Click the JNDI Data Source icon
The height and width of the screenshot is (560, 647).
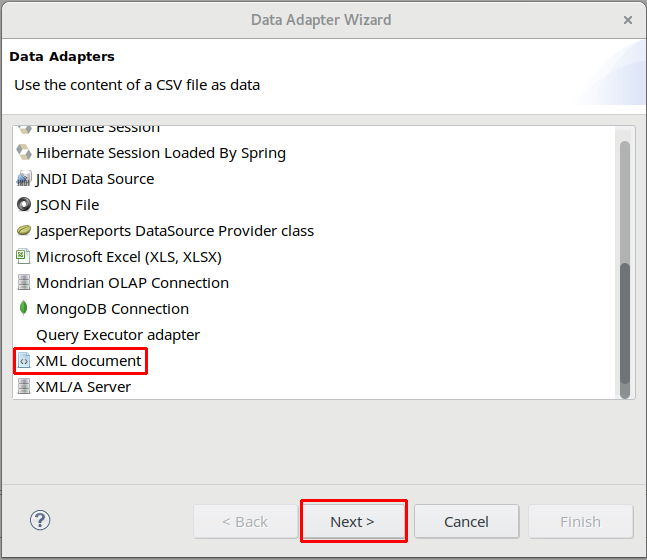(x=24, y=179)
